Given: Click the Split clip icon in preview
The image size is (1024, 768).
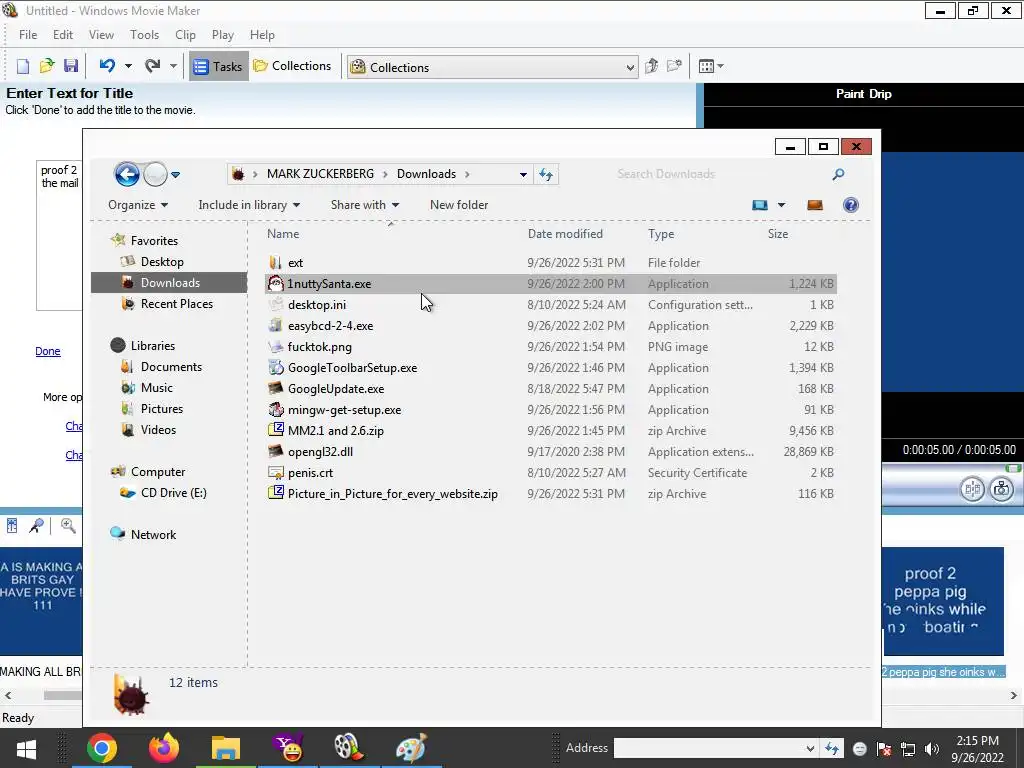Looking at the screenshot, I should pos(972,489).
